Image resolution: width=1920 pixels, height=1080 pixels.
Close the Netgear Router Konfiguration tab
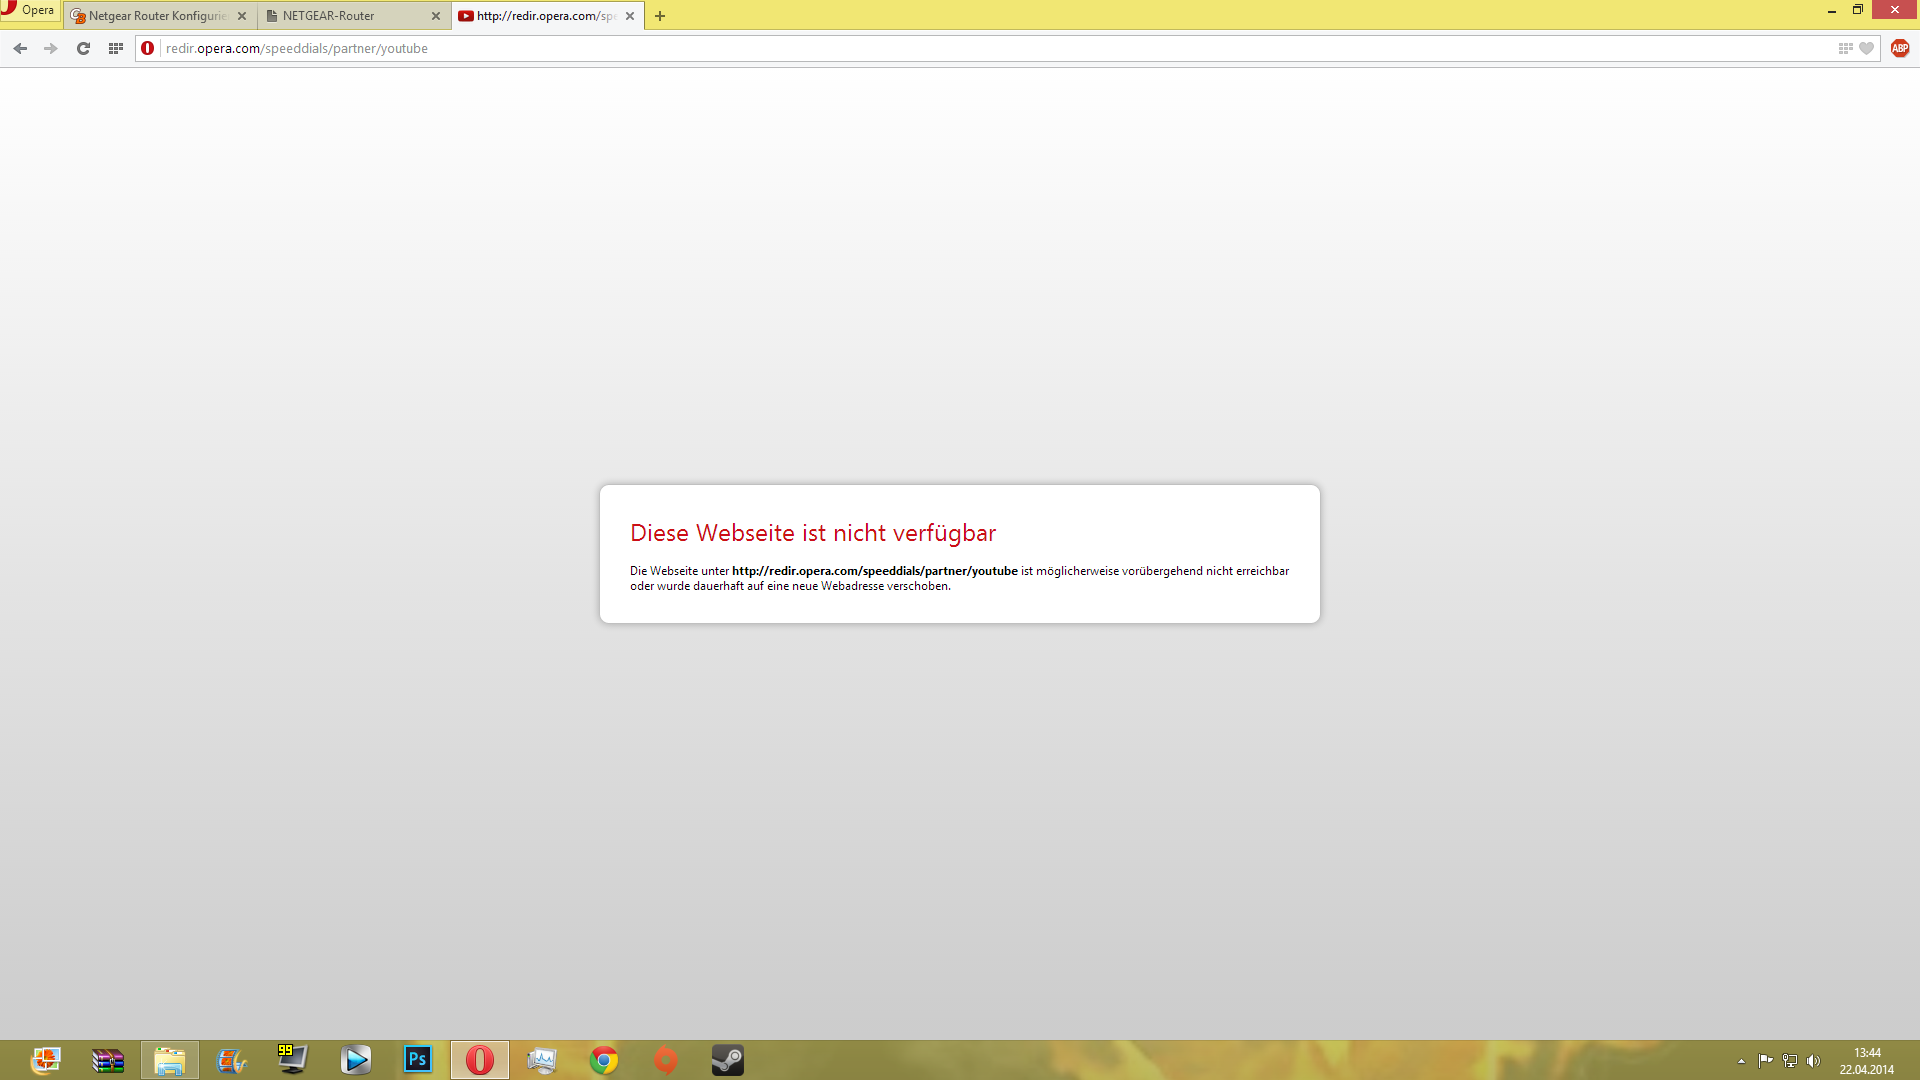pos(242,16)
